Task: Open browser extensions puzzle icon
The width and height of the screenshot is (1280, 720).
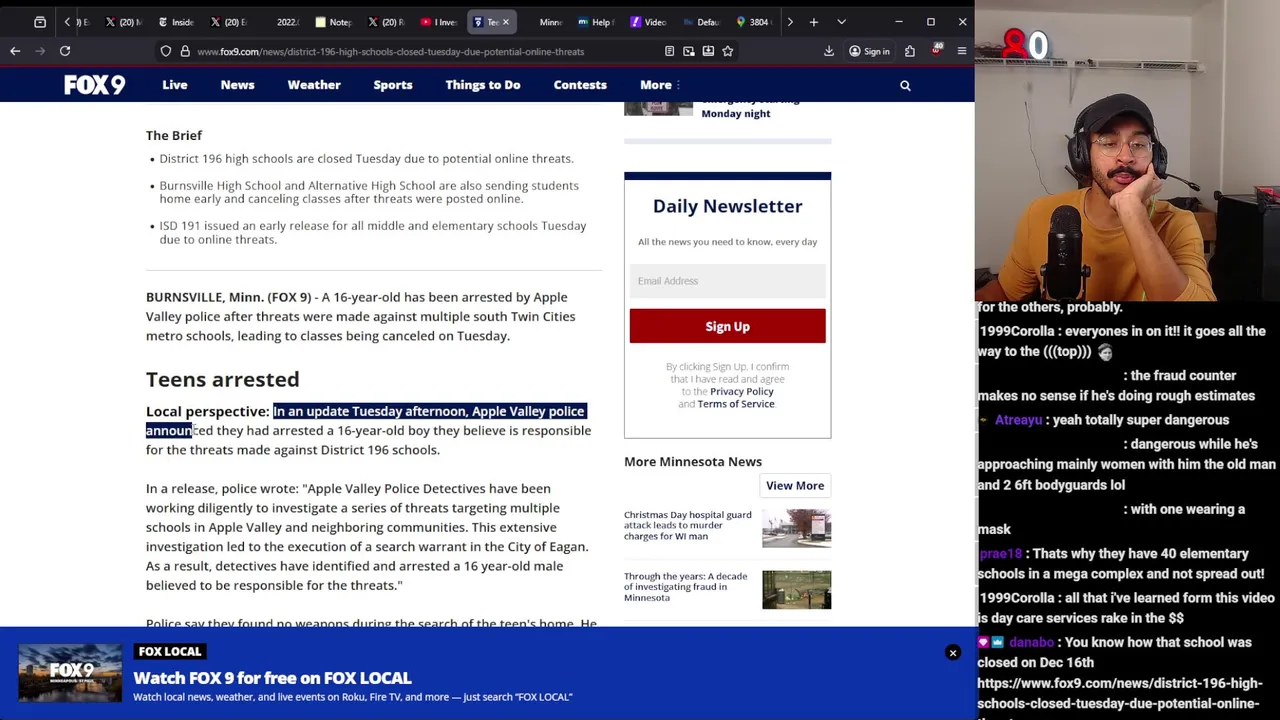Action: click(x=910, y=51)
